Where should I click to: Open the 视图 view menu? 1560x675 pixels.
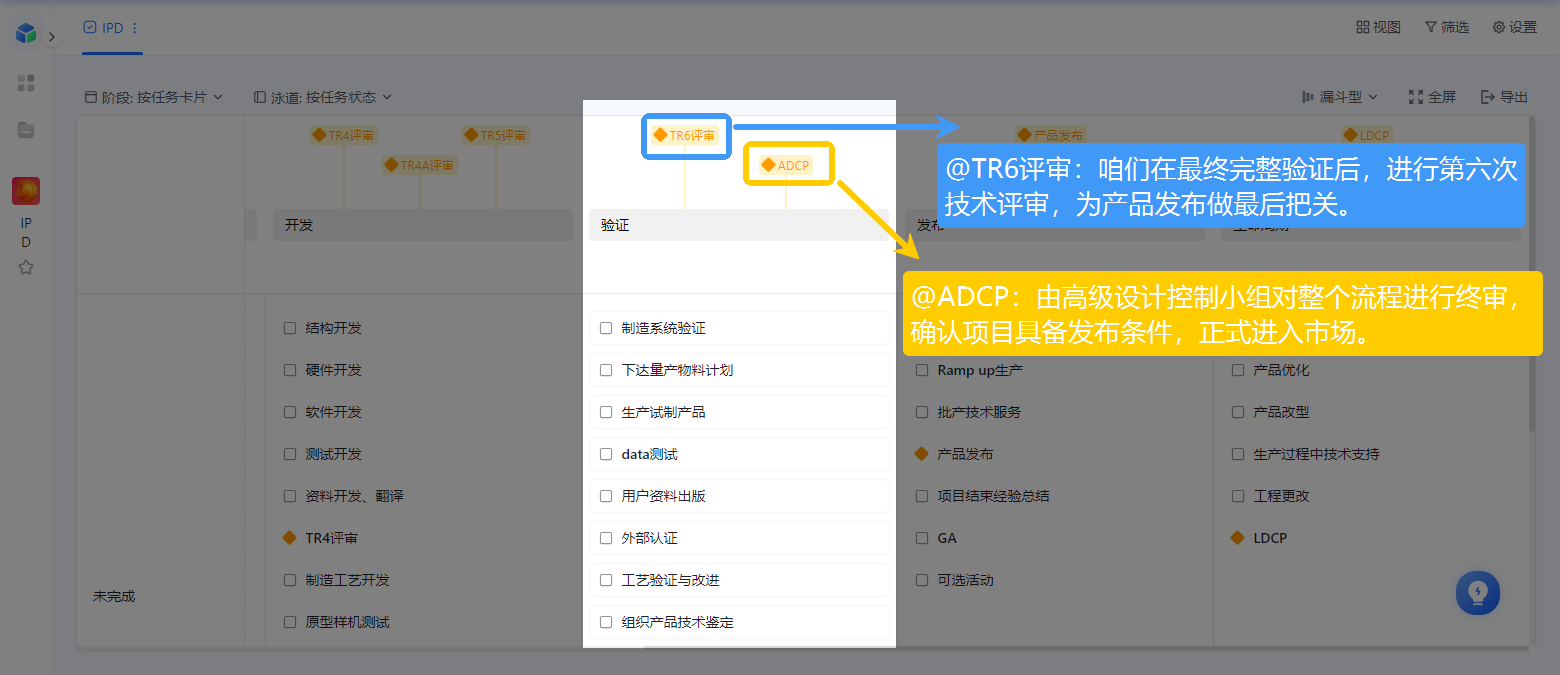tap(1378, 27)
